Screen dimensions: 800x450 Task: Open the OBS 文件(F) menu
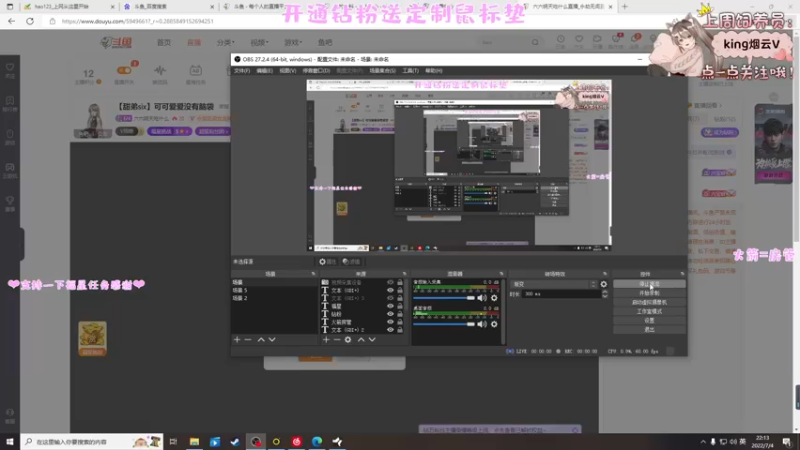point(242,71)
